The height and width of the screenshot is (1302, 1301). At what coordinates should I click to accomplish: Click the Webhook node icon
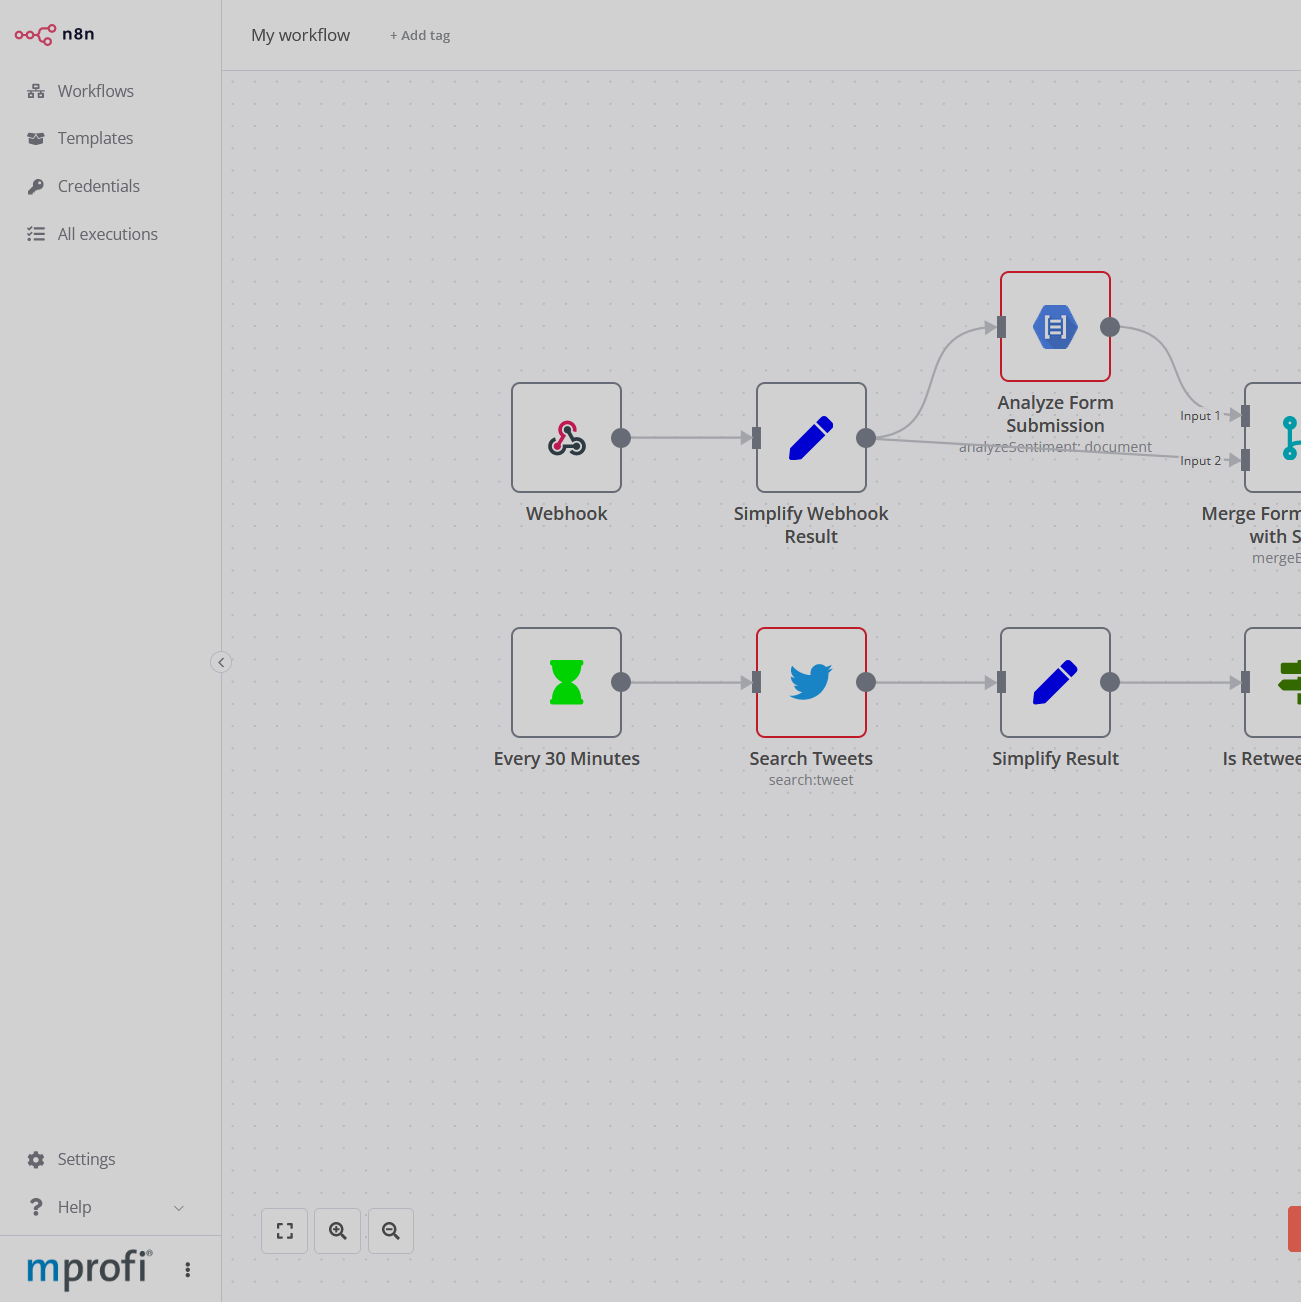(566, 438)
